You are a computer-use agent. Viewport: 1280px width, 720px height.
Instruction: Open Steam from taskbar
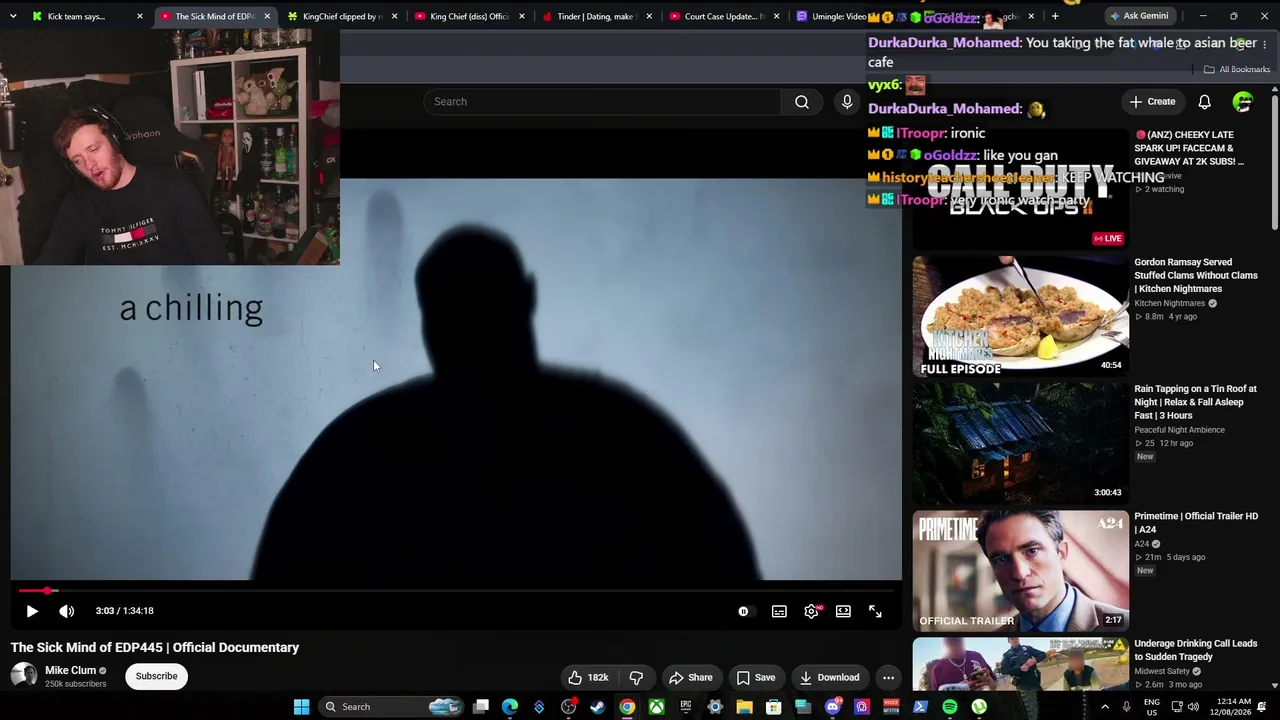pyautogui.click(x=597, y=707)
